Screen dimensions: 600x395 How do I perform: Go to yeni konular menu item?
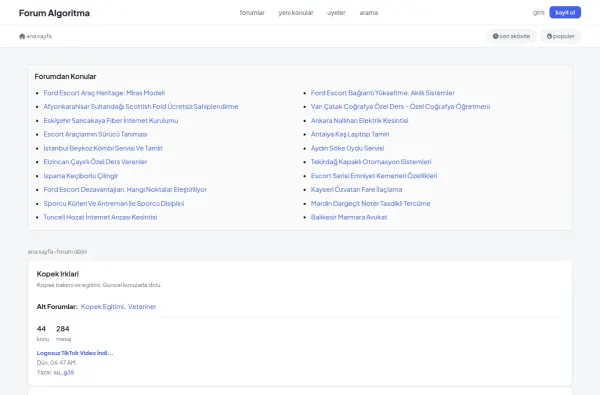tap(296, 13)
